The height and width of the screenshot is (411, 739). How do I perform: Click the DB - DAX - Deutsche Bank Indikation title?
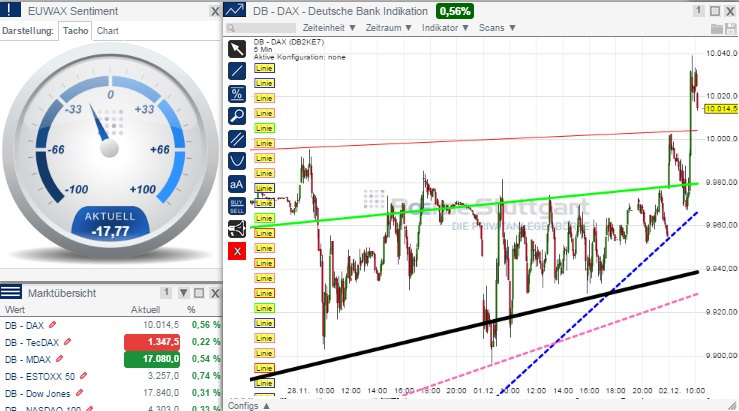click(340, 11)
